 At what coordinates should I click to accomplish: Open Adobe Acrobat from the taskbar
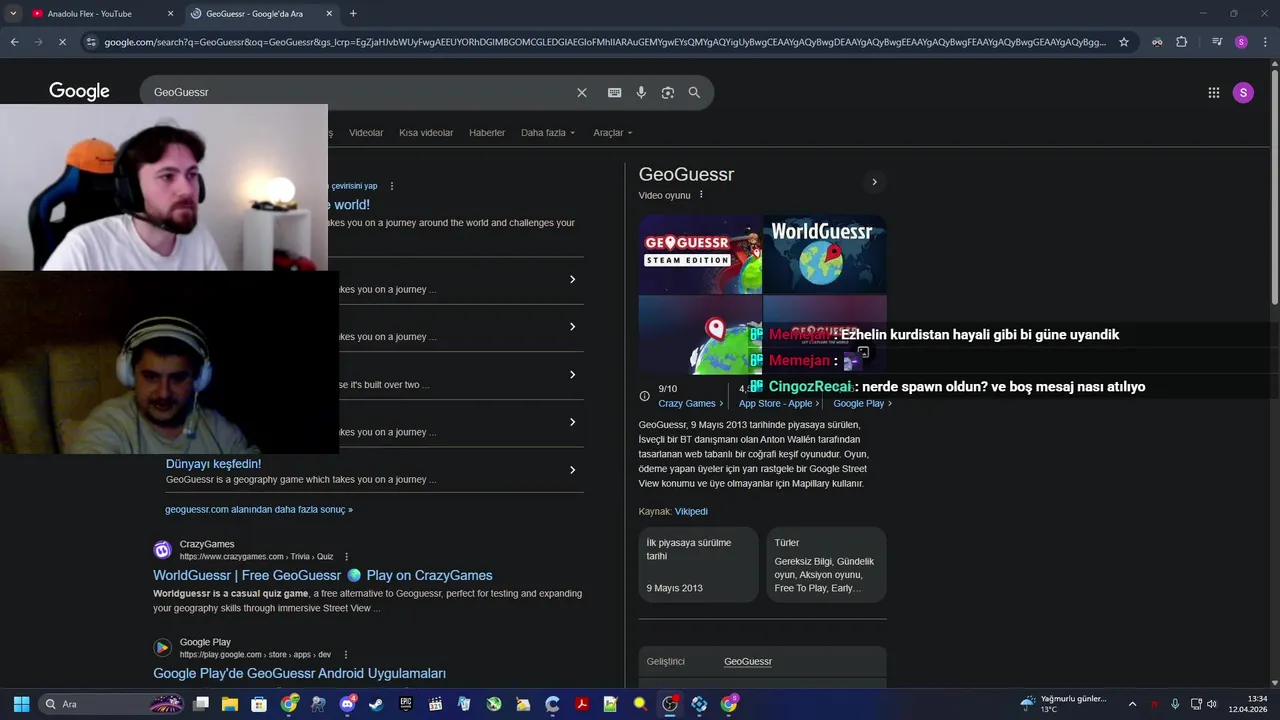tap(582, 704)
